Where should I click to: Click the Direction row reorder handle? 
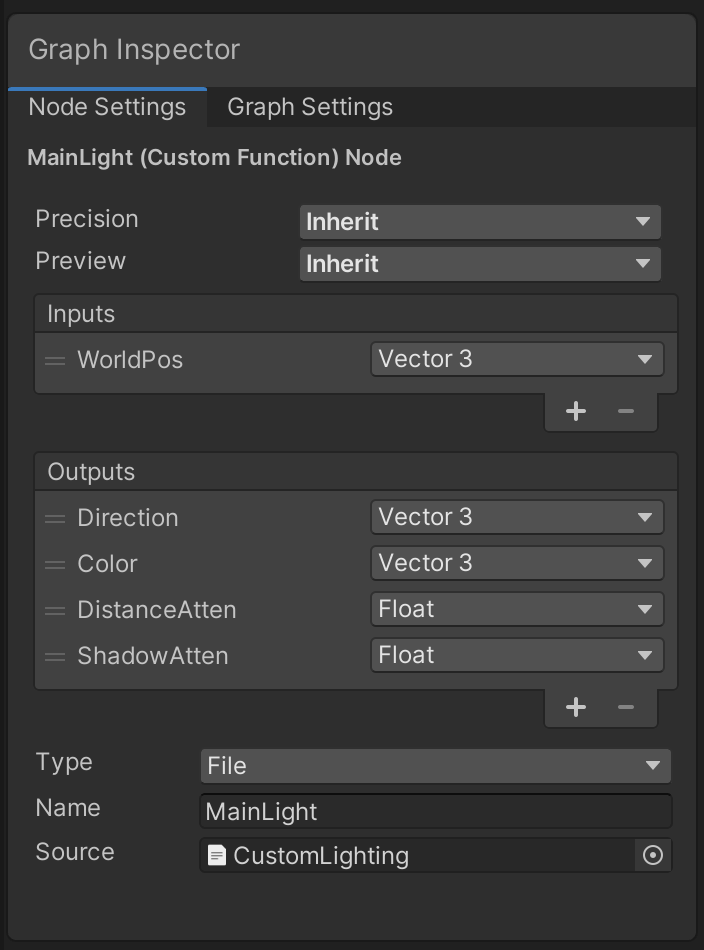point(55,518)
